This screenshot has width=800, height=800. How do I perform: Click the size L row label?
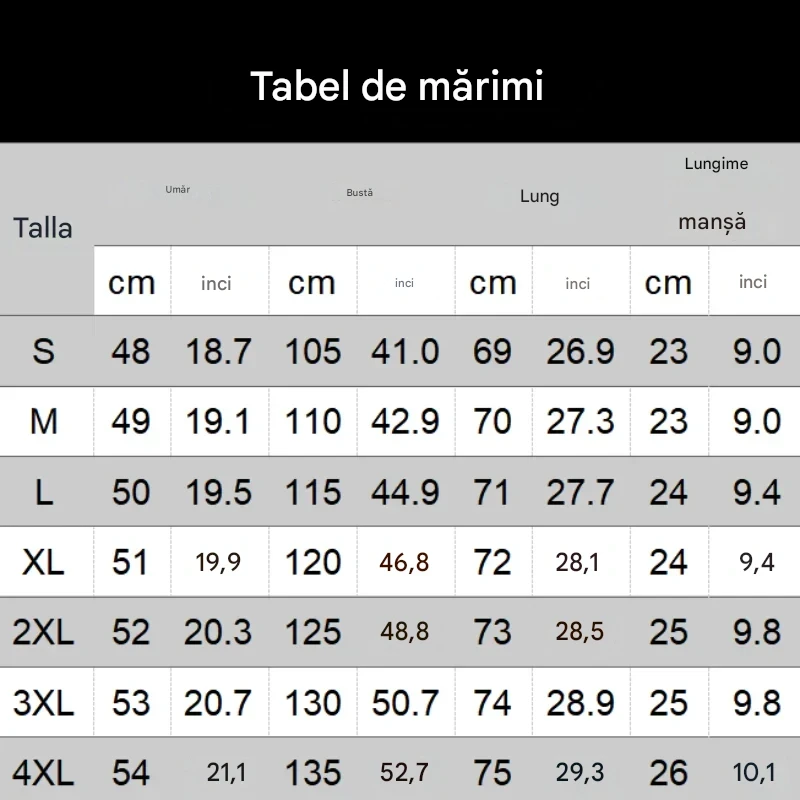(x=44, y=491)
